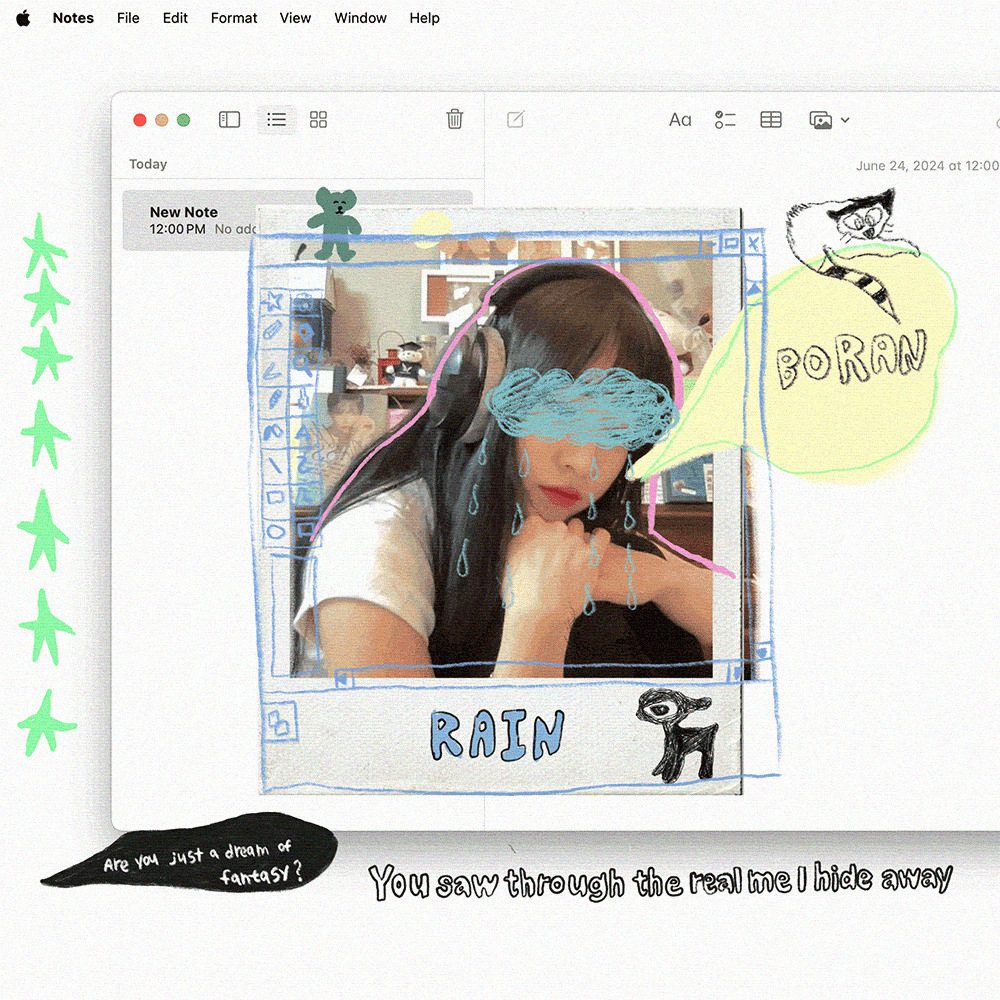Open the File menu
1000x1000 pixels.
tap(128, 18)
